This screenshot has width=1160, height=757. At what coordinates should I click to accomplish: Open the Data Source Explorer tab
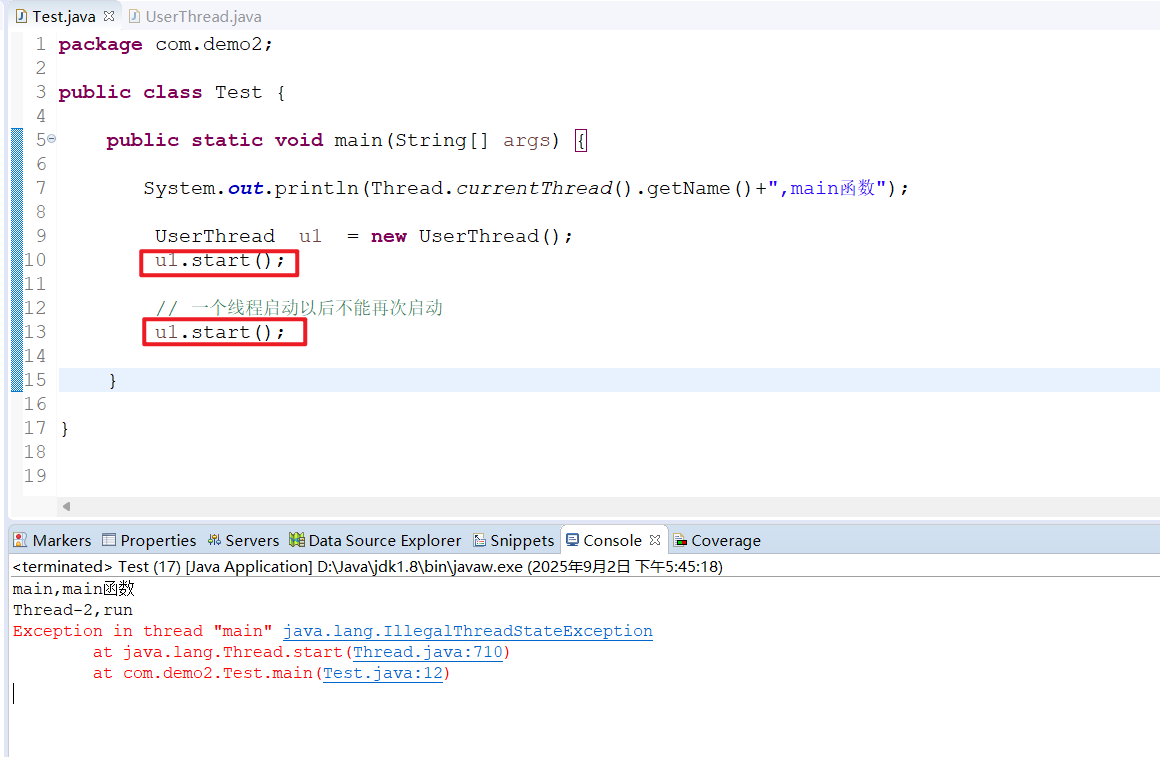[x=375, y=540]
